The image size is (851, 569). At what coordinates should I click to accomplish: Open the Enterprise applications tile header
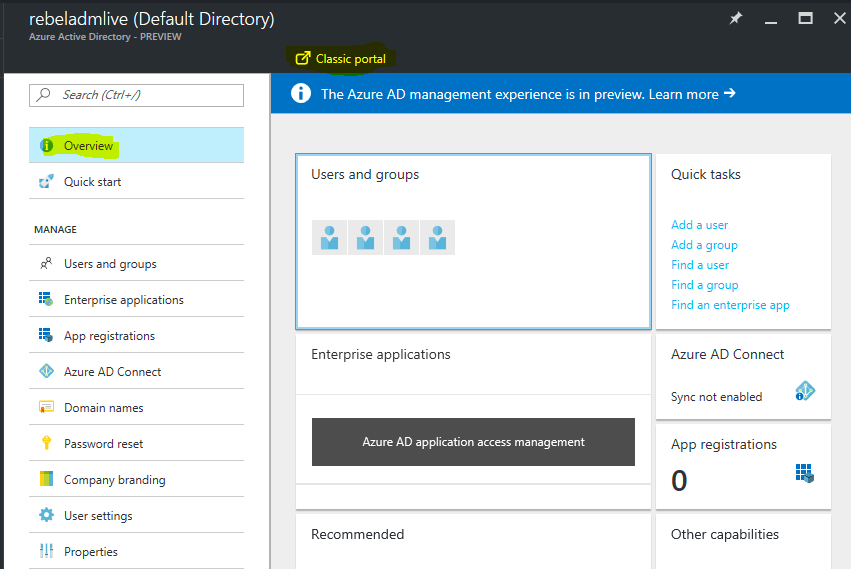click(x=380, y=355)
